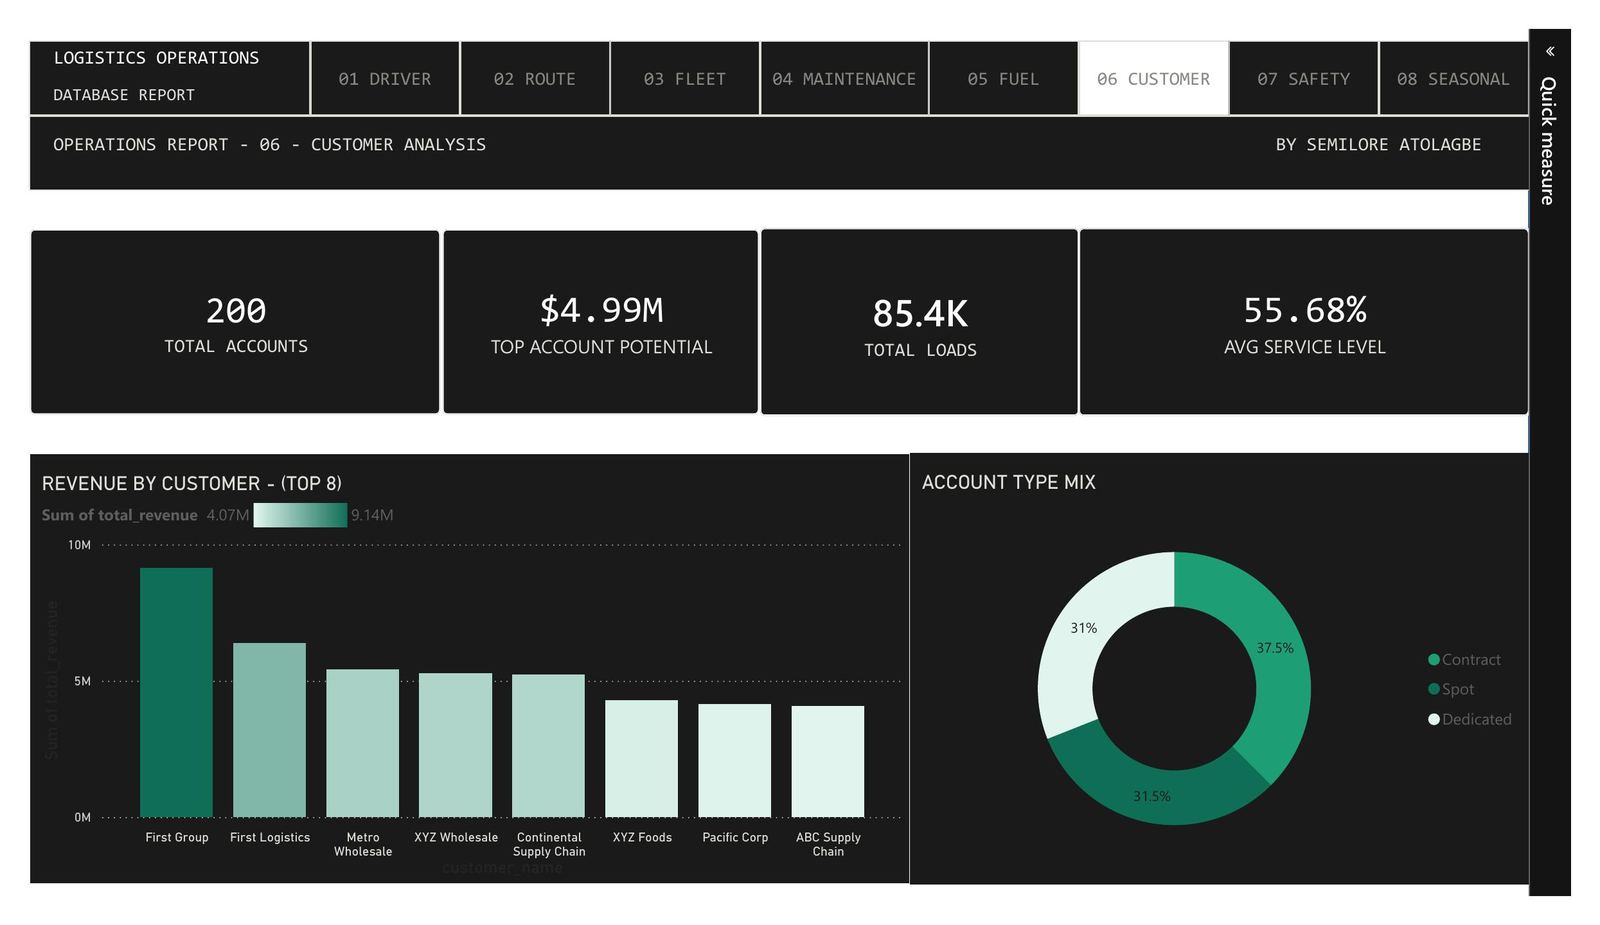Open the 08 SEASONAL tab
Image resolution: width=1600 pixels, height=925 pixels.
tap(1453, 79)
